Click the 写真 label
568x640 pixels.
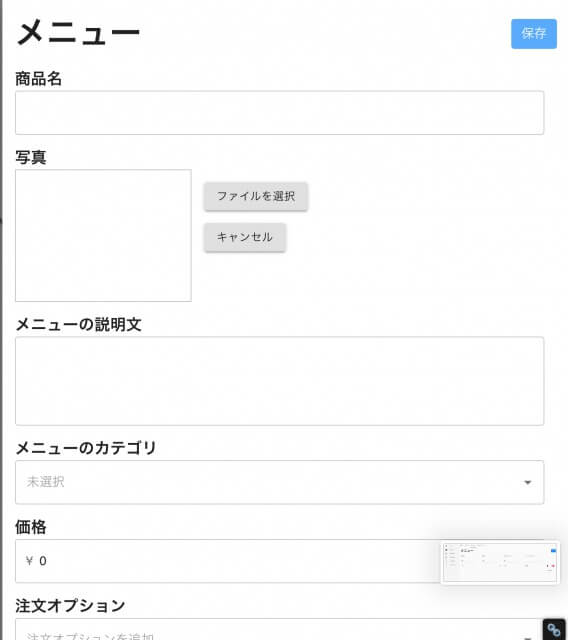click(31, 158)
